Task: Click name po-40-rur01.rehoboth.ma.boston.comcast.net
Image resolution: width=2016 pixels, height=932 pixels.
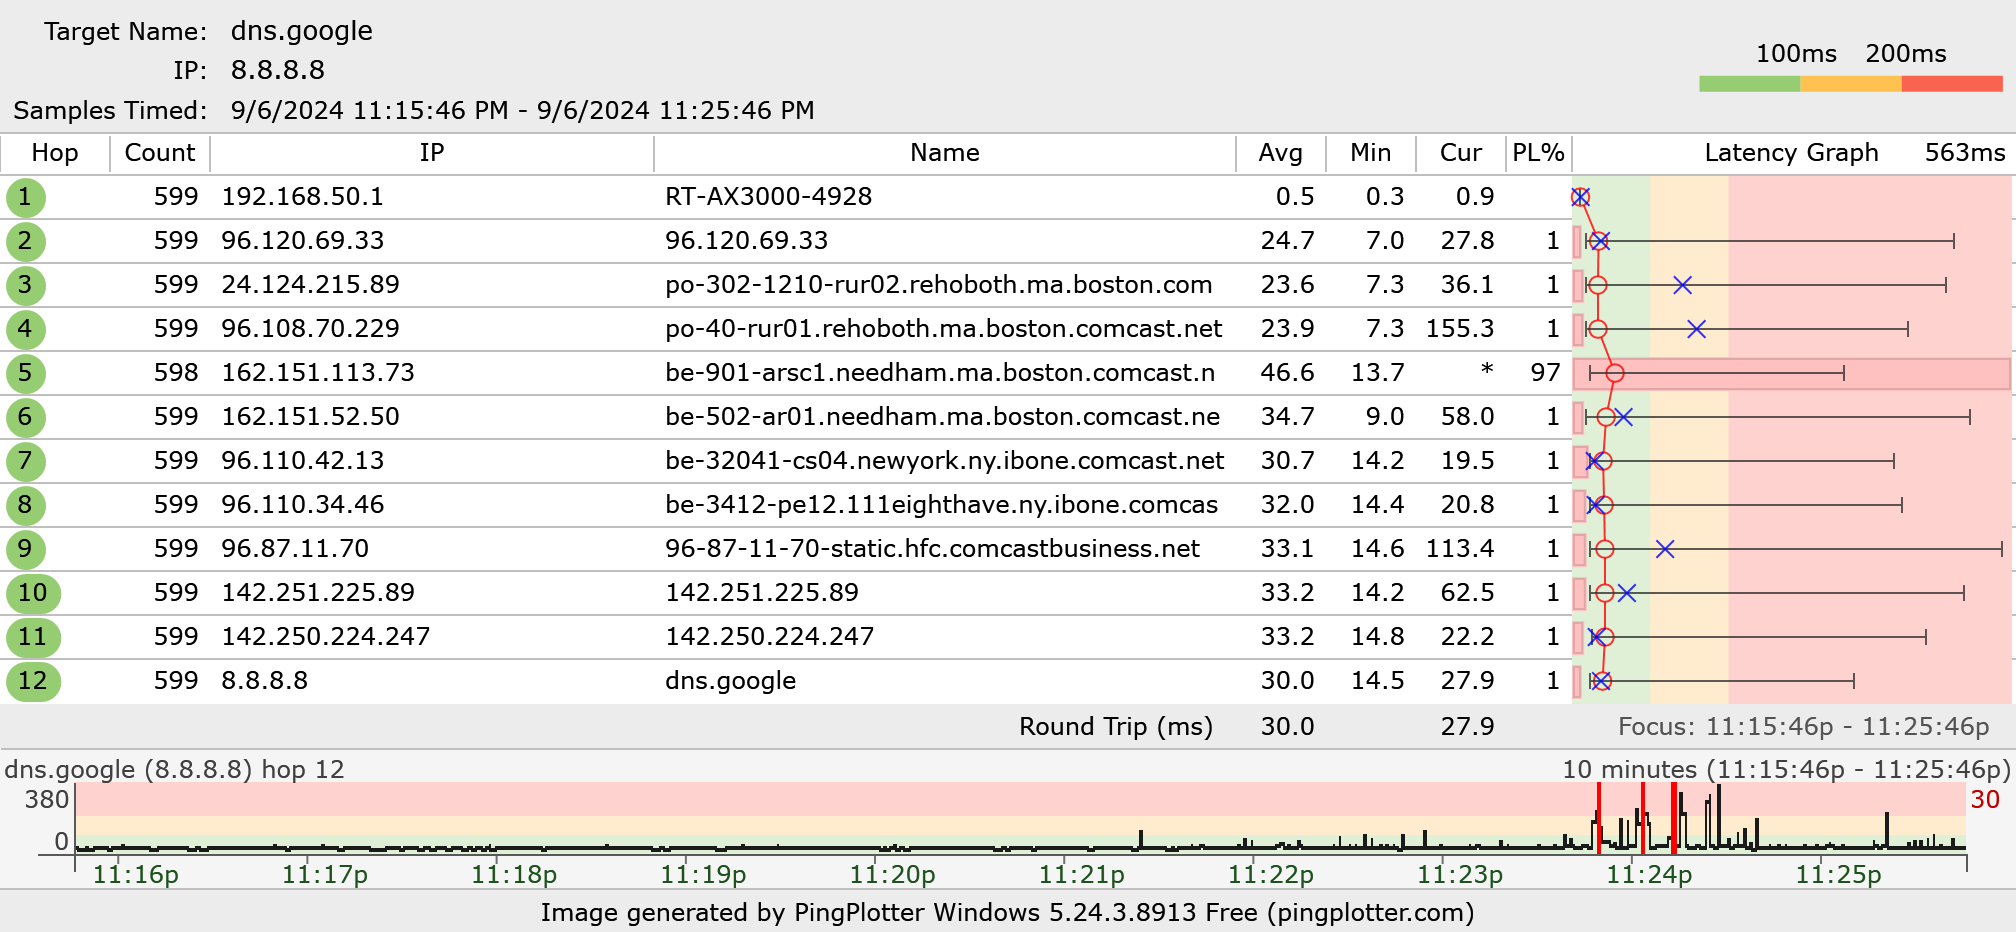Action: point(944,329)
